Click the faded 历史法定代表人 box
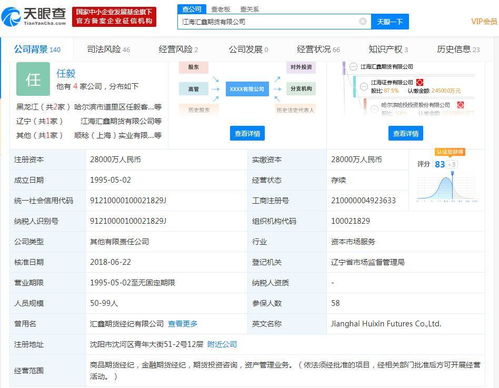The width and height of the screenshot is (499, 388). (295, 110)
